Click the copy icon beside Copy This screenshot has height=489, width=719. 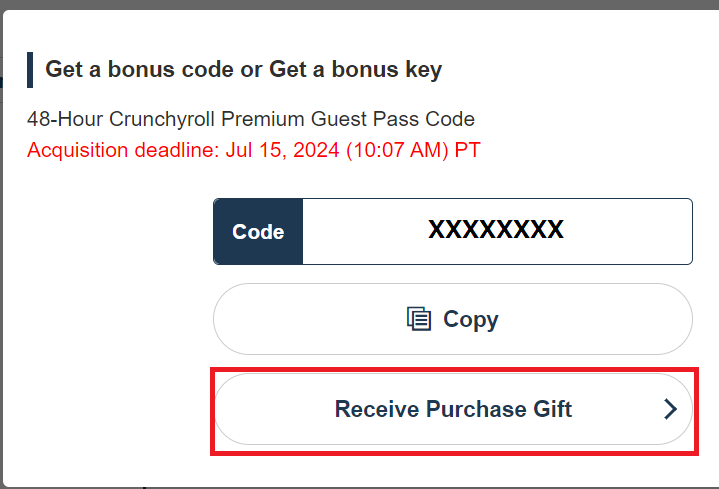tap(419, 319)
